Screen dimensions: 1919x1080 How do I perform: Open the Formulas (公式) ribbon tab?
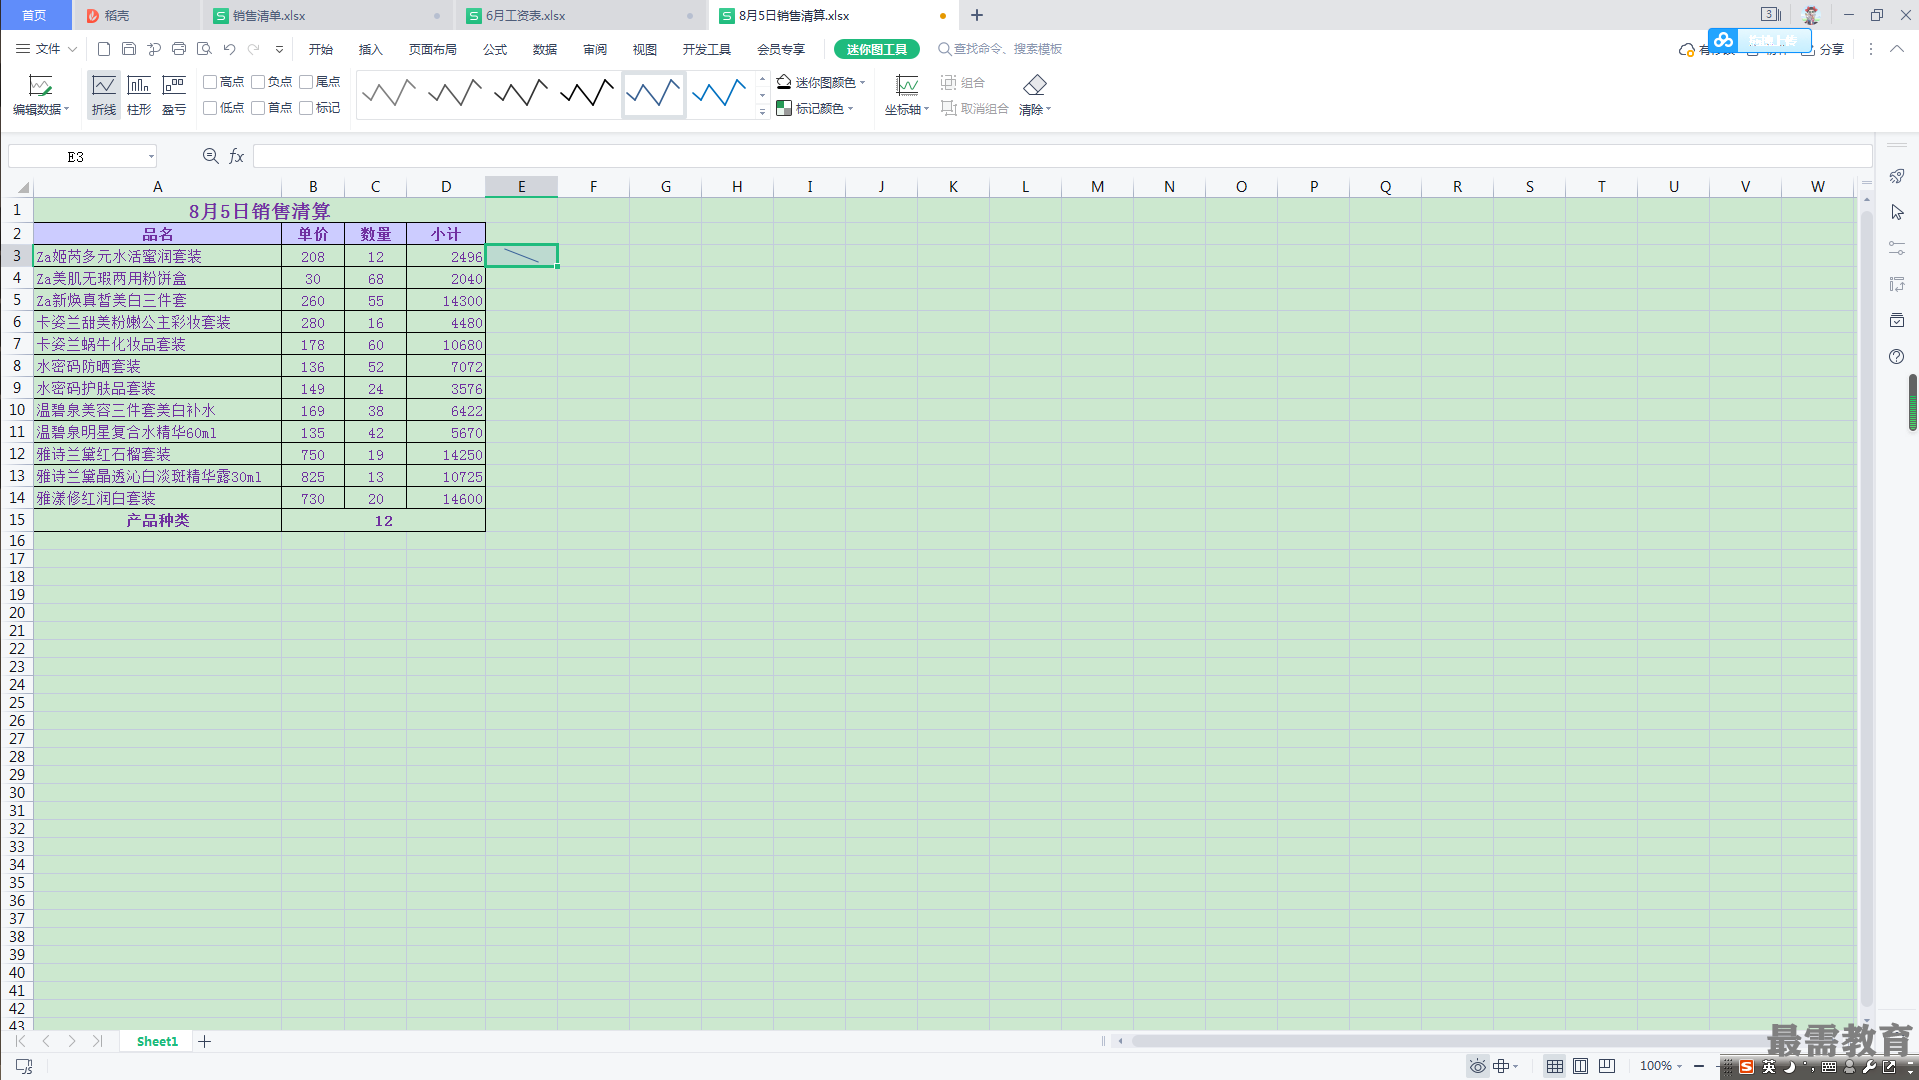pyautogui.click(x=495, y=49)
